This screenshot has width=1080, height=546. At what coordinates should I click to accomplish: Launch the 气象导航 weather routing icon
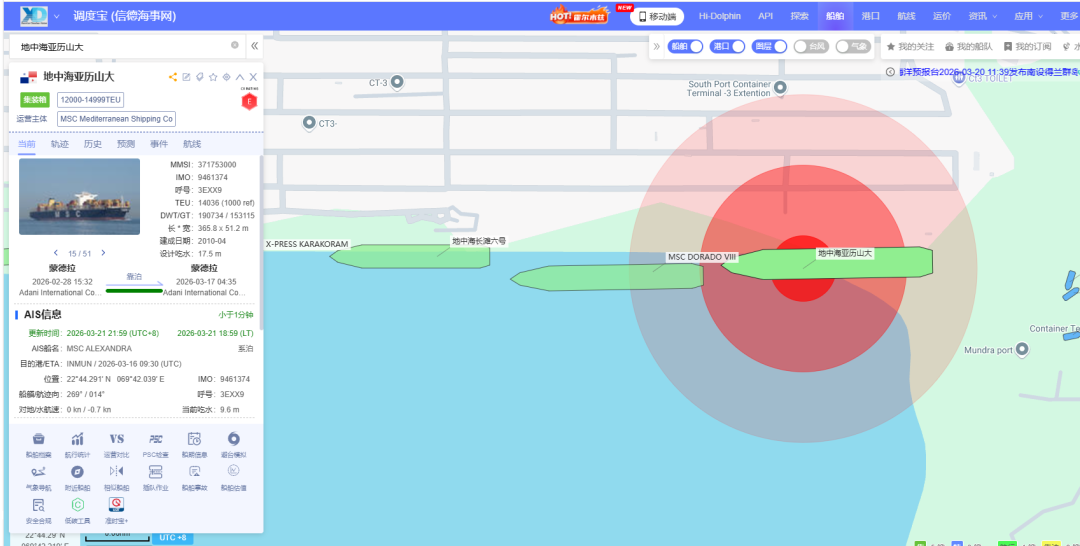coord(38,473)
